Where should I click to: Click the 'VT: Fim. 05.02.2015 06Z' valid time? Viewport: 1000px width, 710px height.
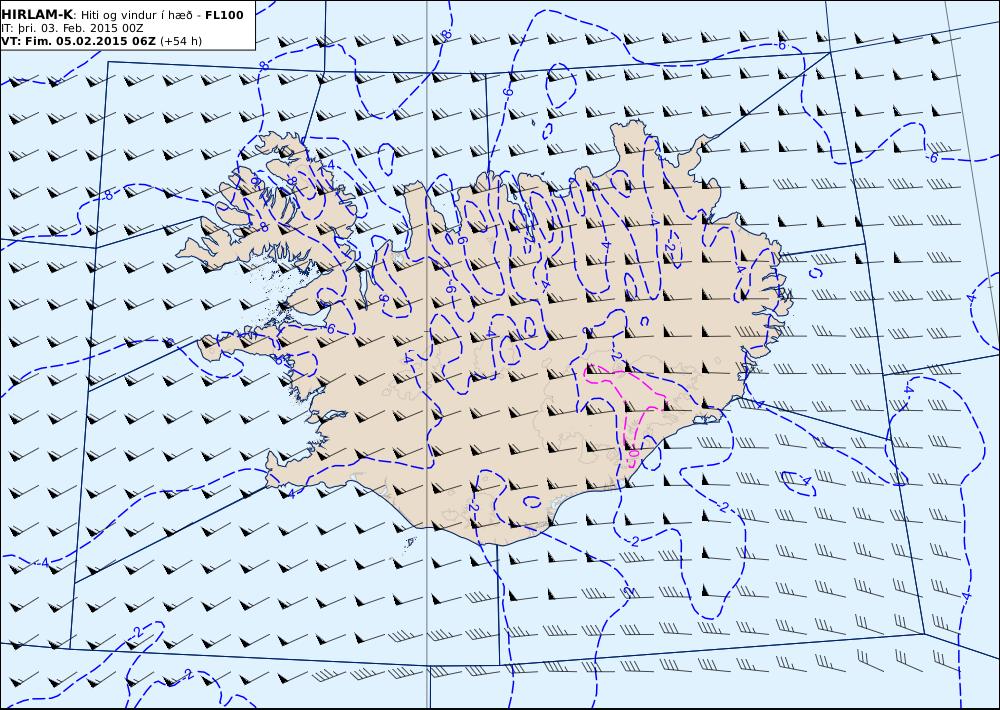[x=78, y=41]
